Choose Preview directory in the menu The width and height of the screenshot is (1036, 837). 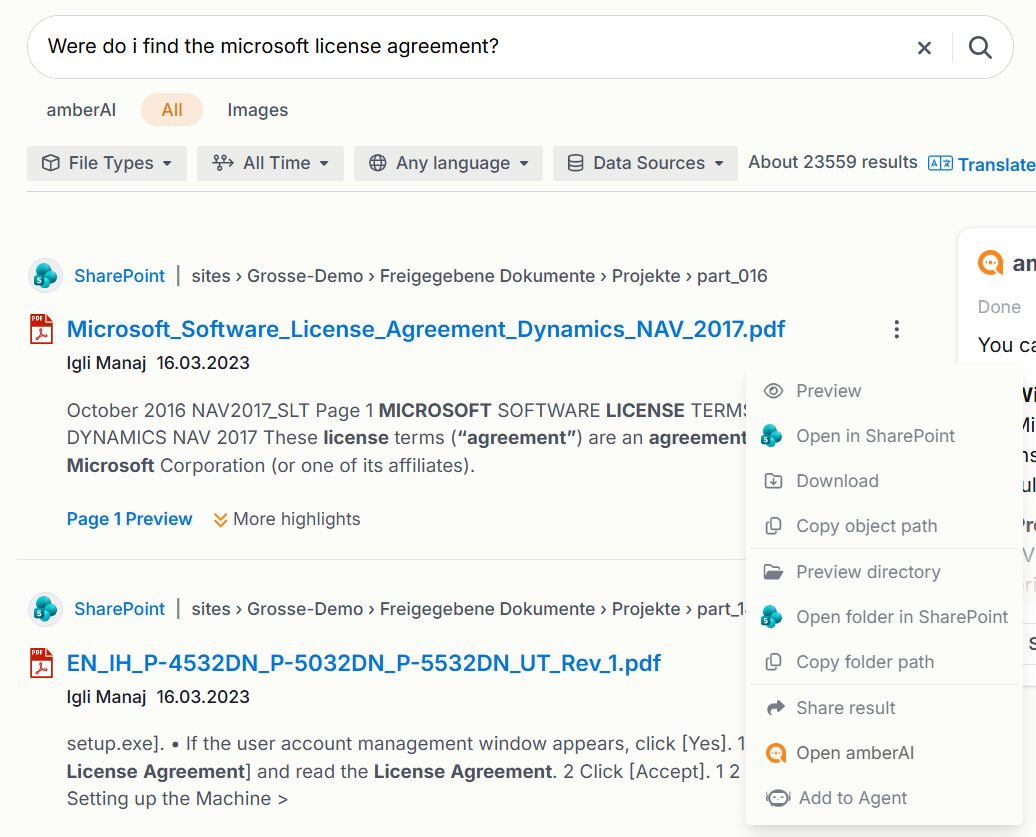(884, 572)
